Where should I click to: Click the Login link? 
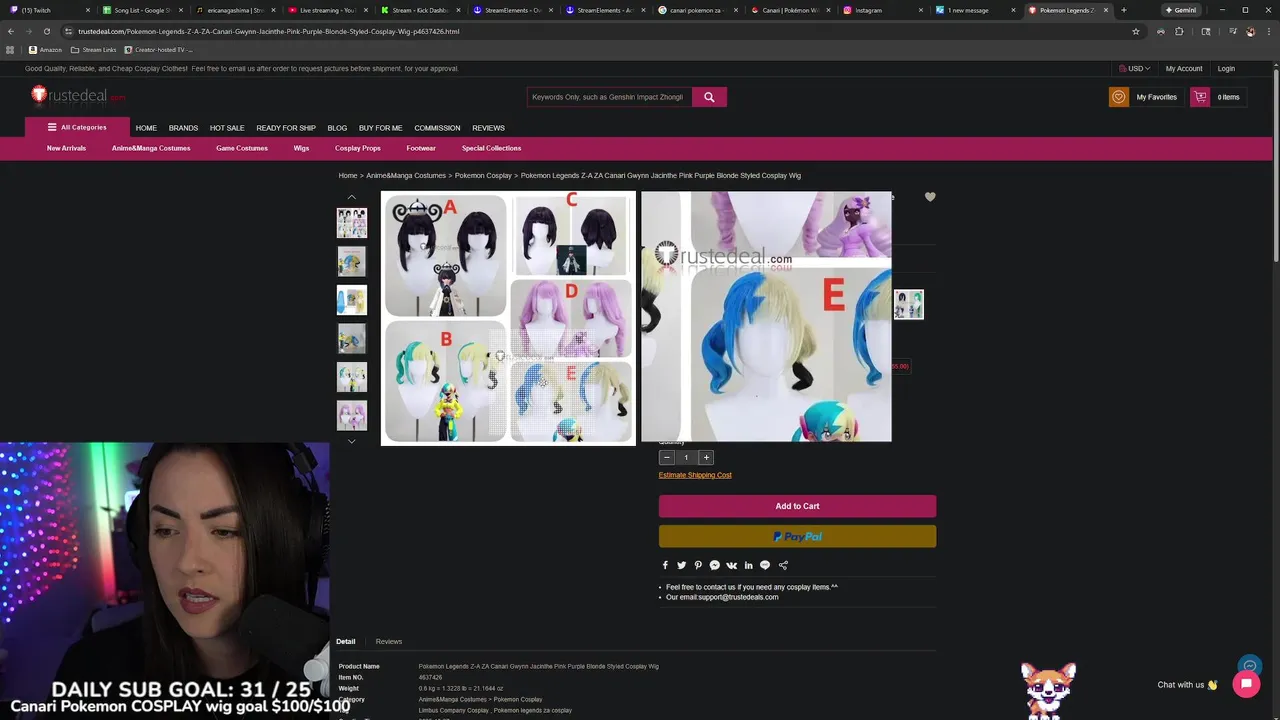tap(1226, 68)
